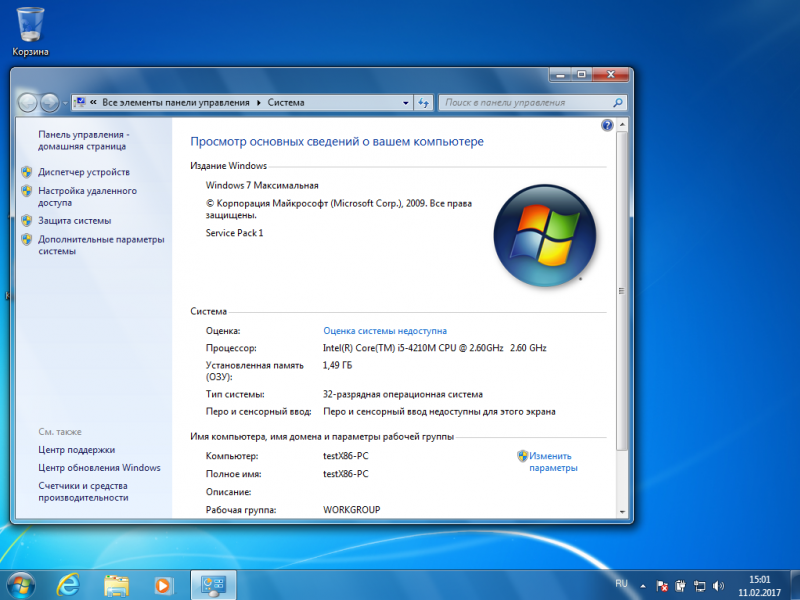Open Центр обновления Windows link

(x=99, y=467)
